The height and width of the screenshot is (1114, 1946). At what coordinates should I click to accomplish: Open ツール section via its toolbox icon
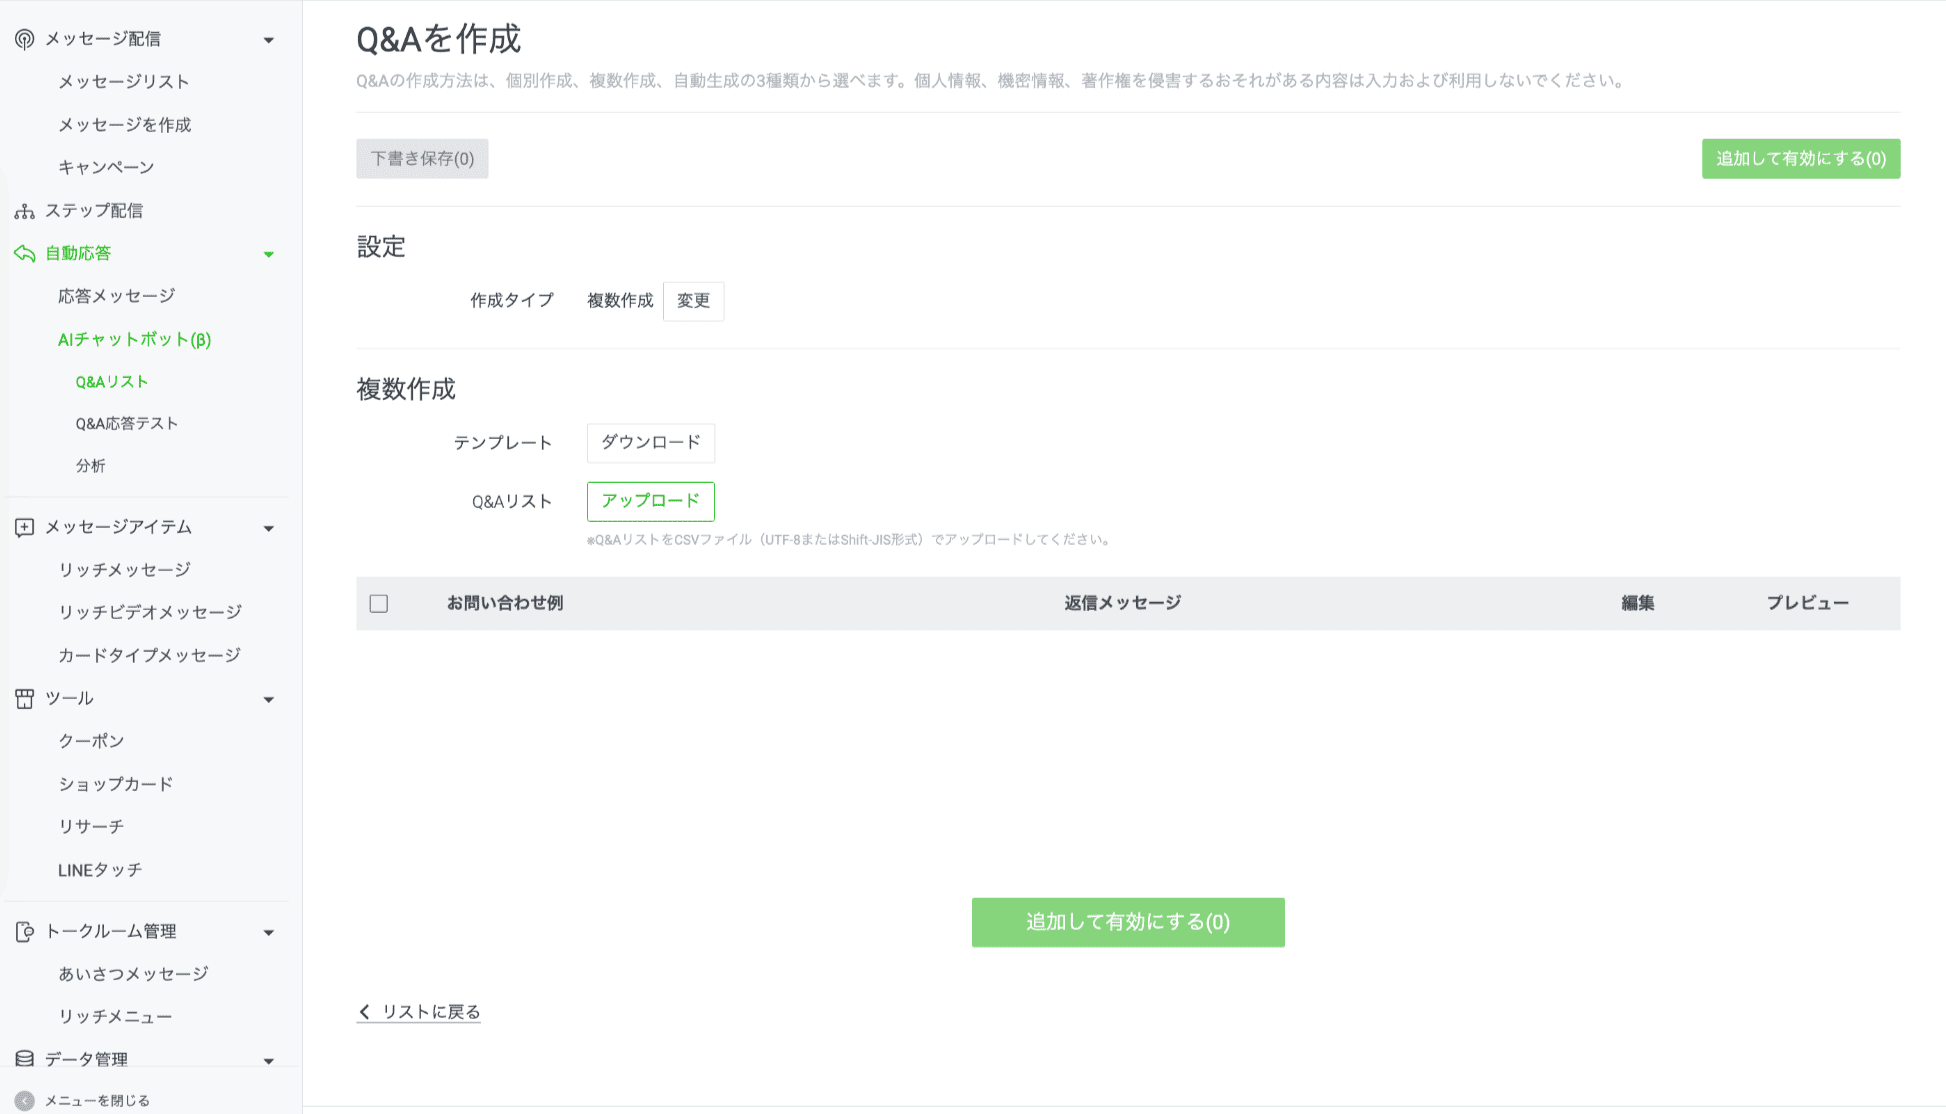pos(24,698)
